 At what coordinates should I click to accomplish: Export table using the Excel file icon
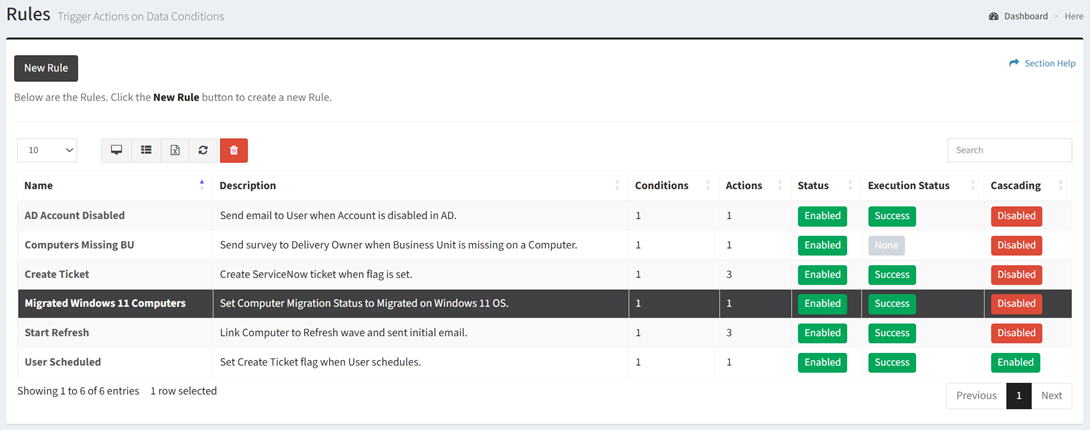(x=175, y=150)
